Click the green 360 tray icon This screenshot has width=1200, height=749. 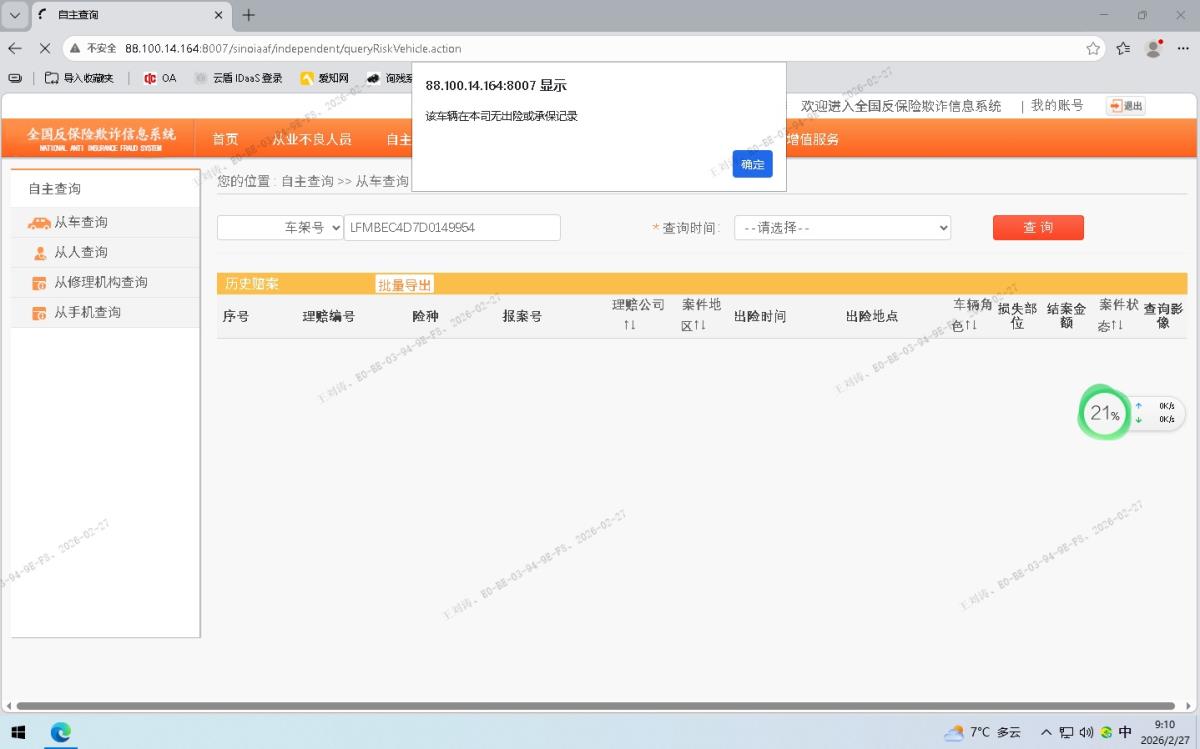(1106, 732)
